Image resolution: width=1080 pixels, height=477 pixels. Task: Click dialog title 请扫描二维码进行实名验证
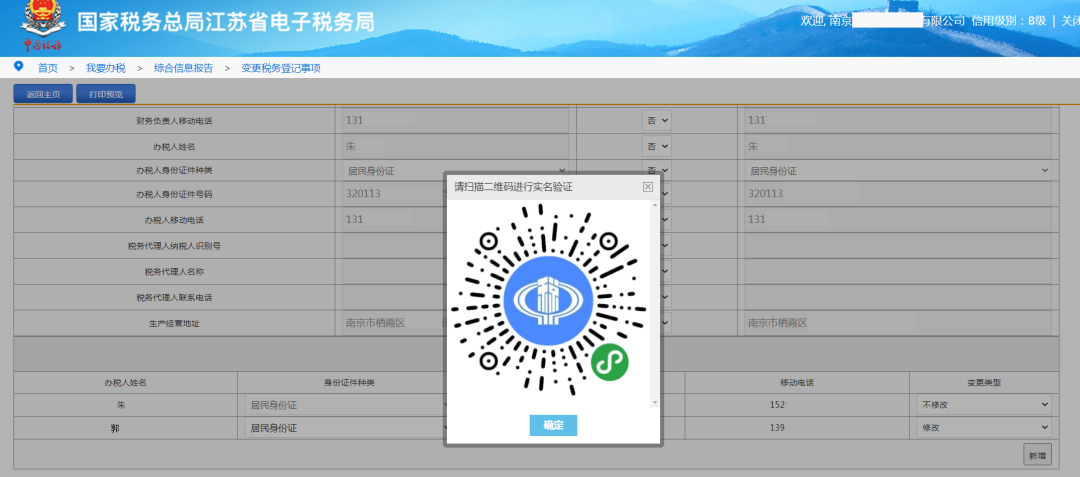513,187
